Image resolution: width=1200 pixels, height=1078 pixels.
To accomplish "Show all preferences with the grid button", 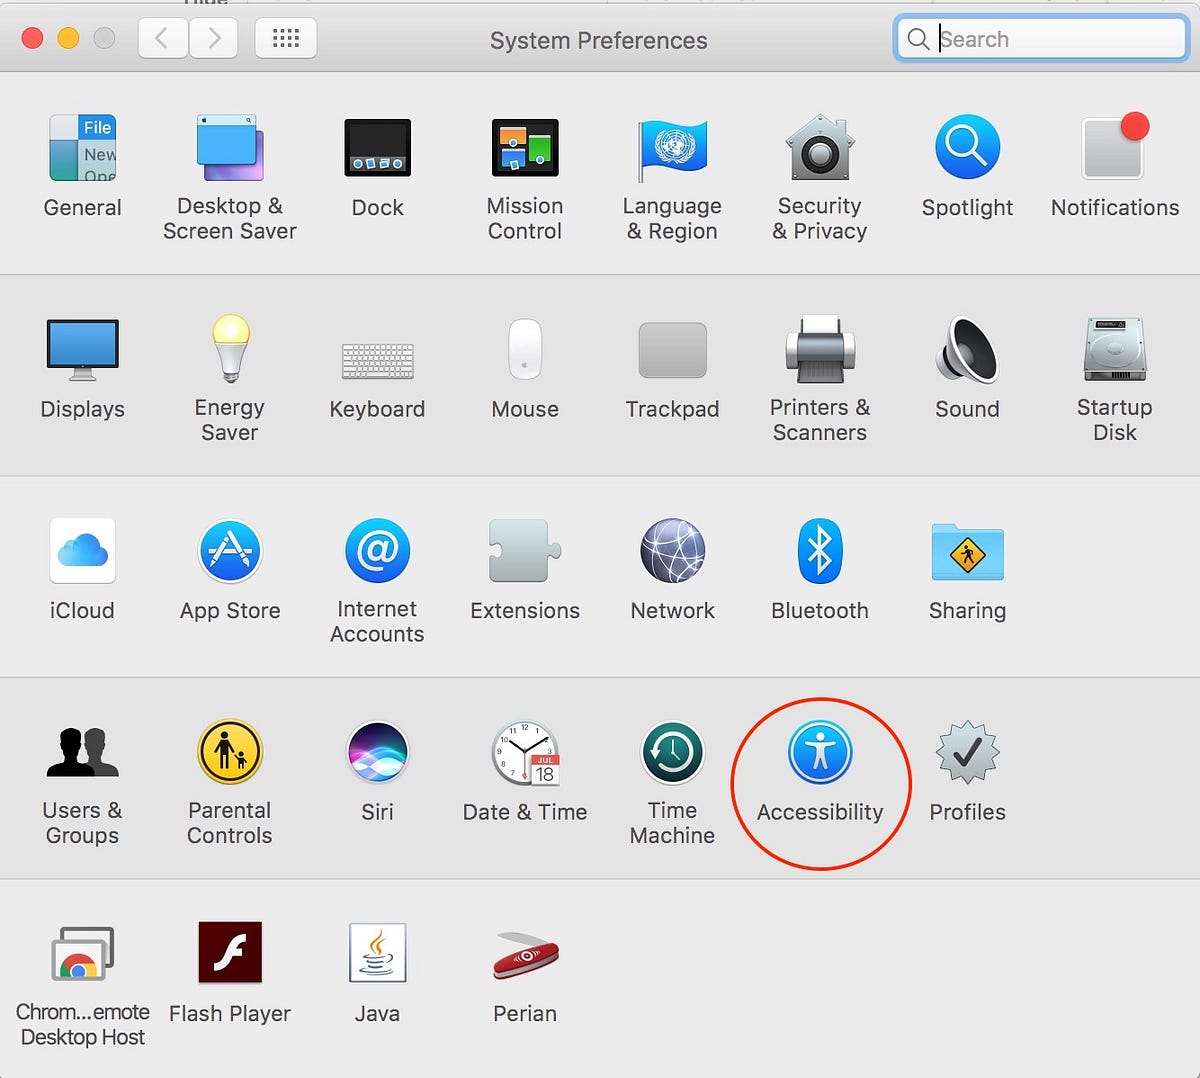I will pos(286,37).
